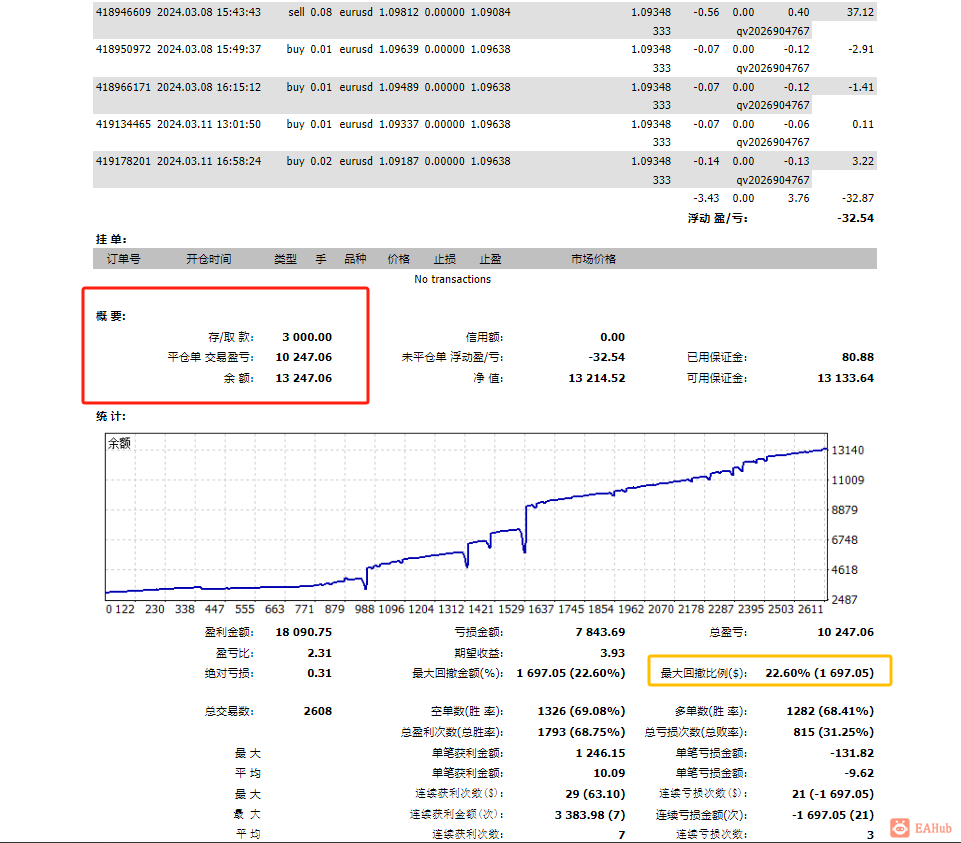Select the balance value 13 247.06
961x843 pixels.
pyautogui.click(x=303, y=378)
